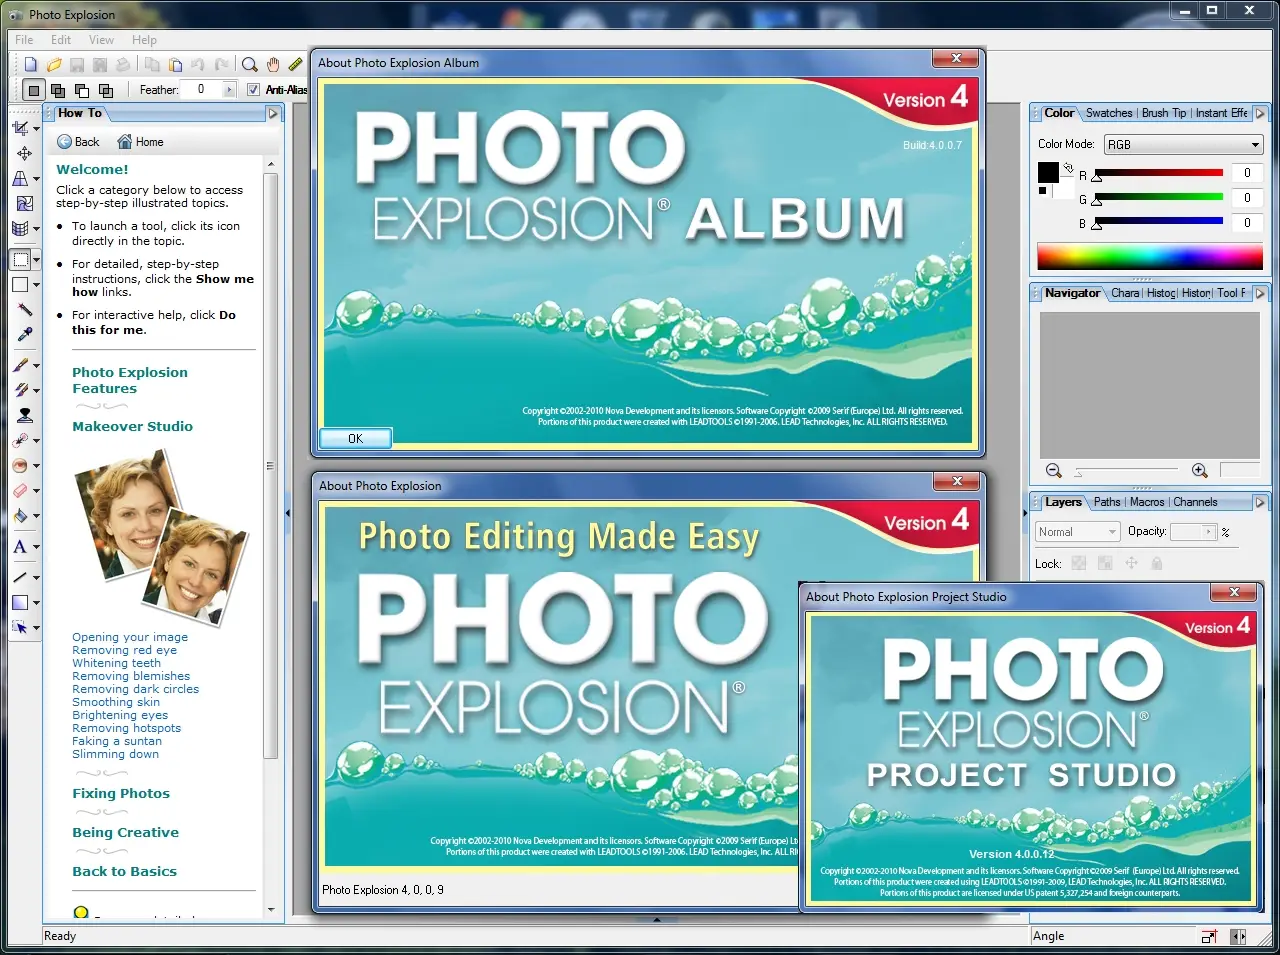This screenshot has width=1280, height=955.
Task: Toggle lock all padlock in Layers panel
Action: tap(1157, 563)
